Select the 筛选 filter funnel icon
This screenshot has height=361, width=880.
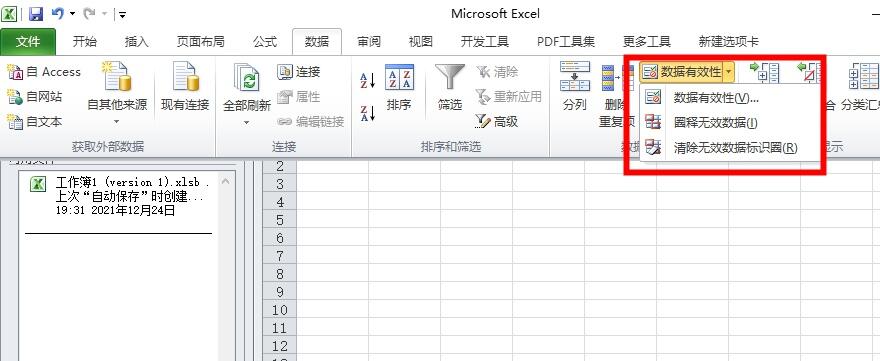tap(450, 76)
